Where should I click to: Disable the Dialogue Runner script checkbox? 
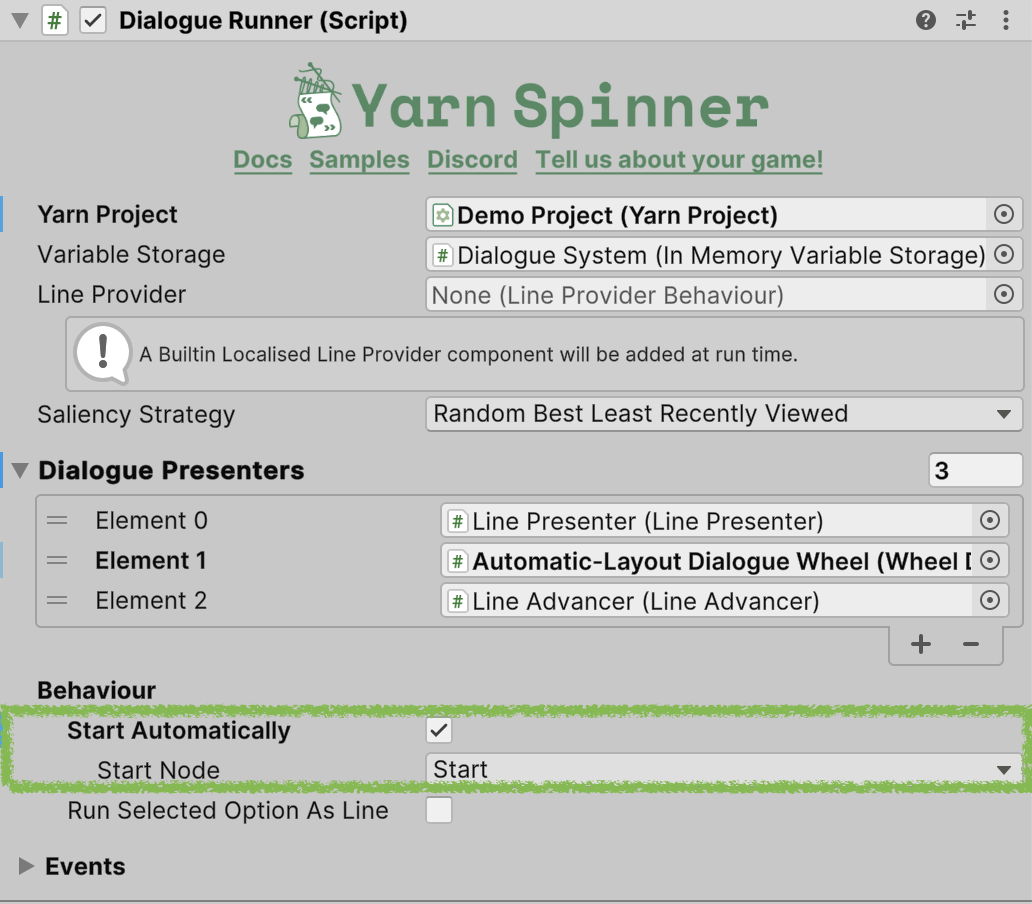click(93, 21)
